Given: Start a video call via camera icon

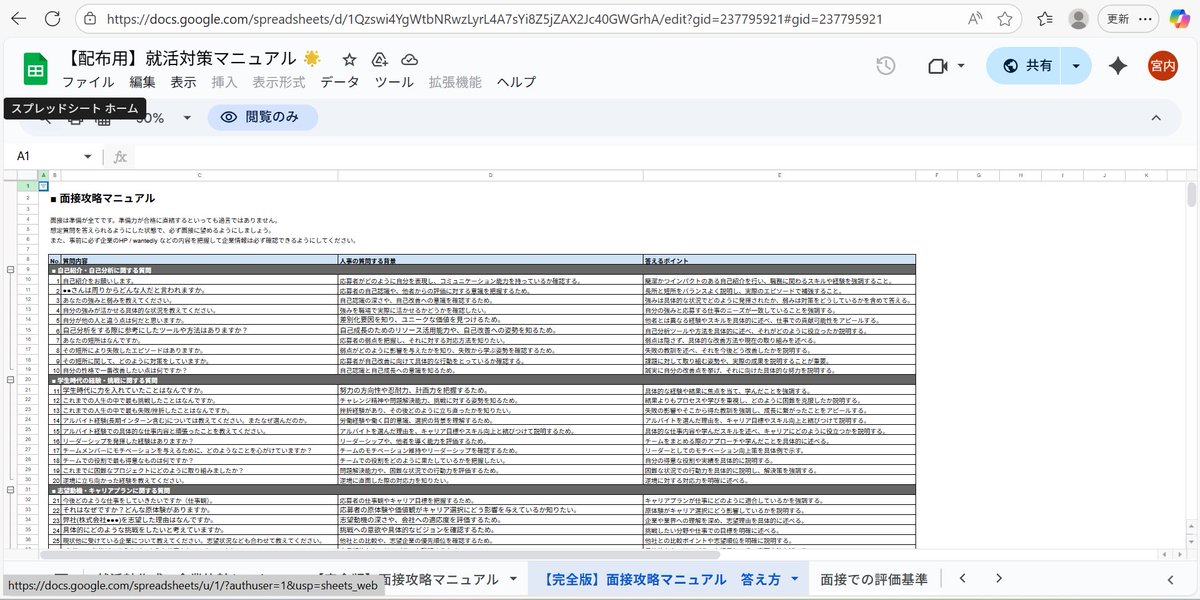Looking at the screenshot, I should (x=936, y=65).
